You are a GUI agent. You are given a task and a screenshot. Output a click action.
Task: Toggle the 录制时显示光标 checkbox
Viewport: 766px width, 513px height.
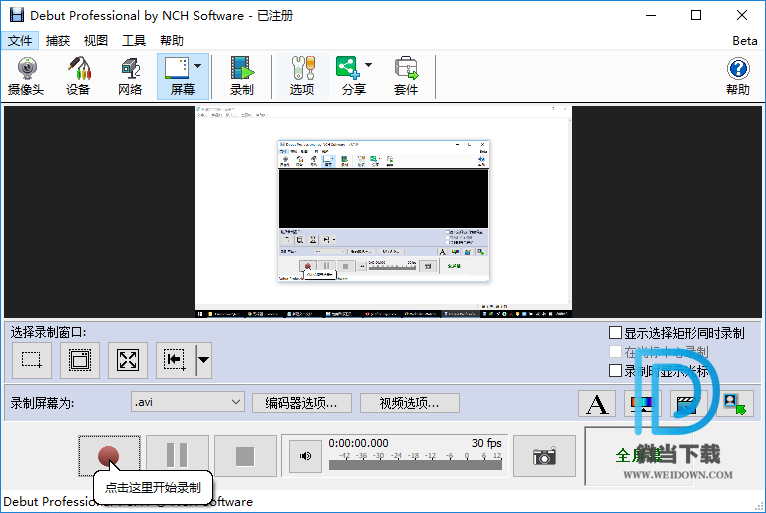click(616, 370)
